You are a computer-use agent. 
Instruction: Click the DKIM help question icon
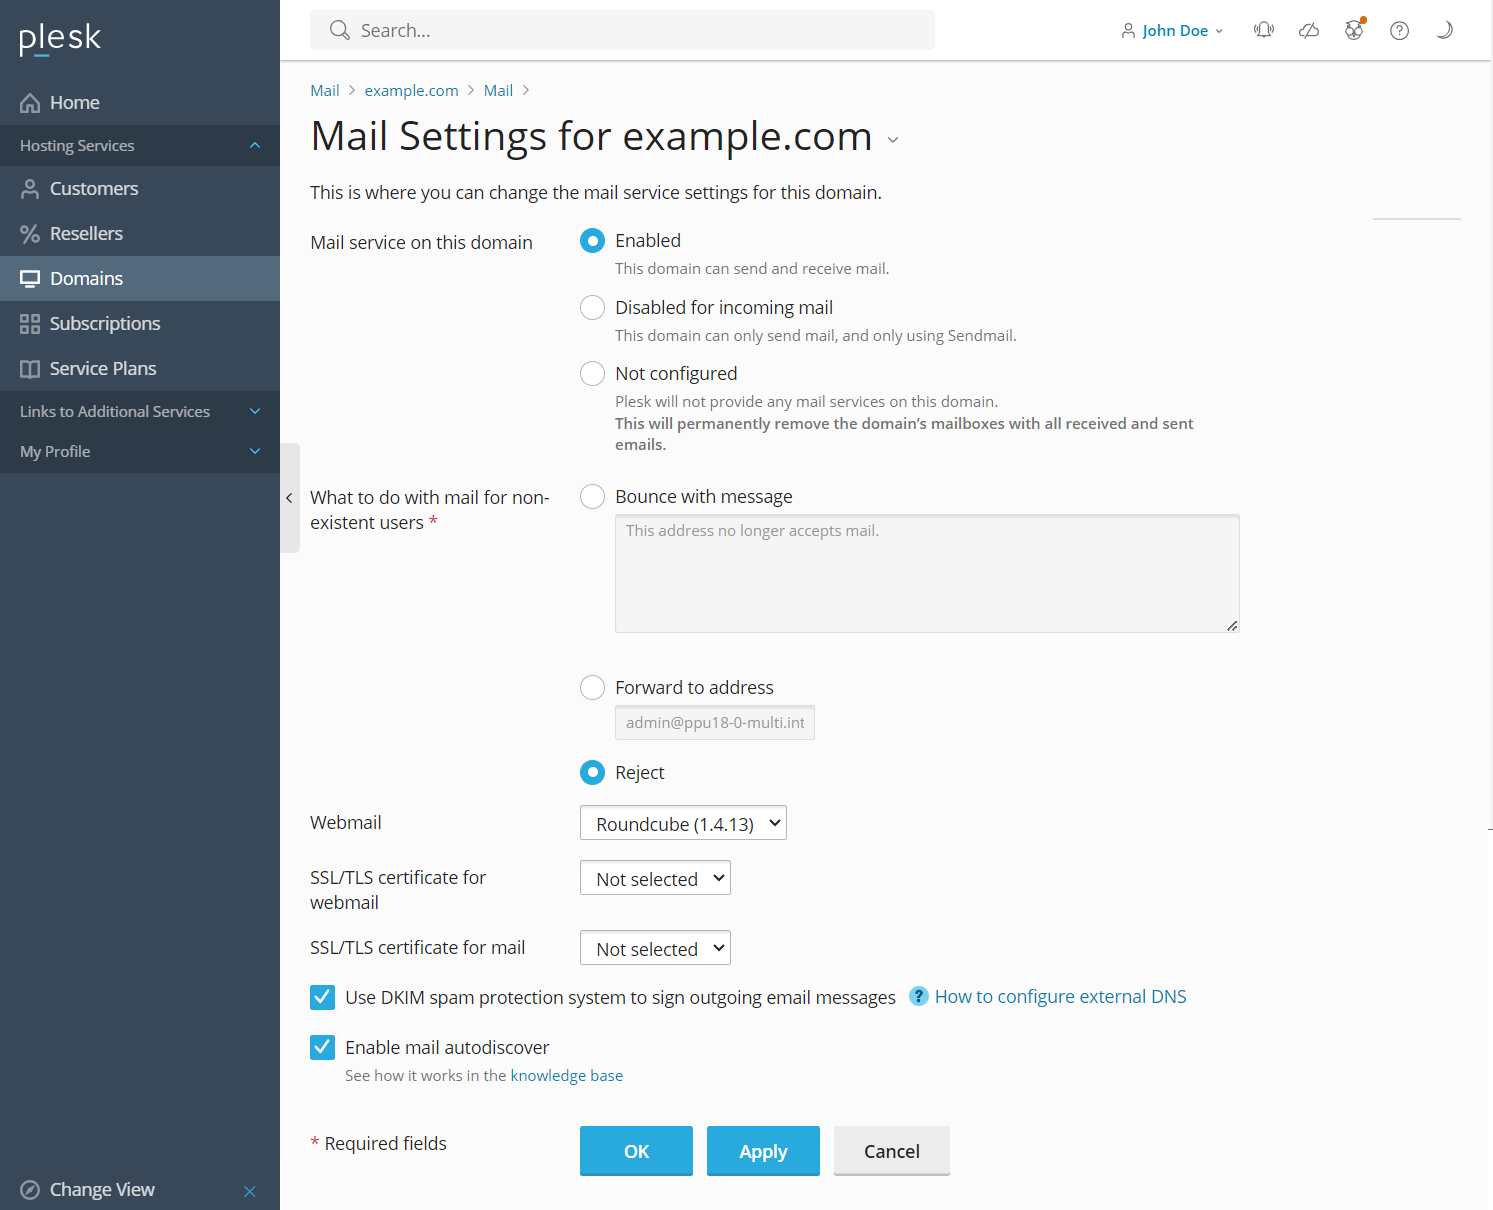[918, 997]
